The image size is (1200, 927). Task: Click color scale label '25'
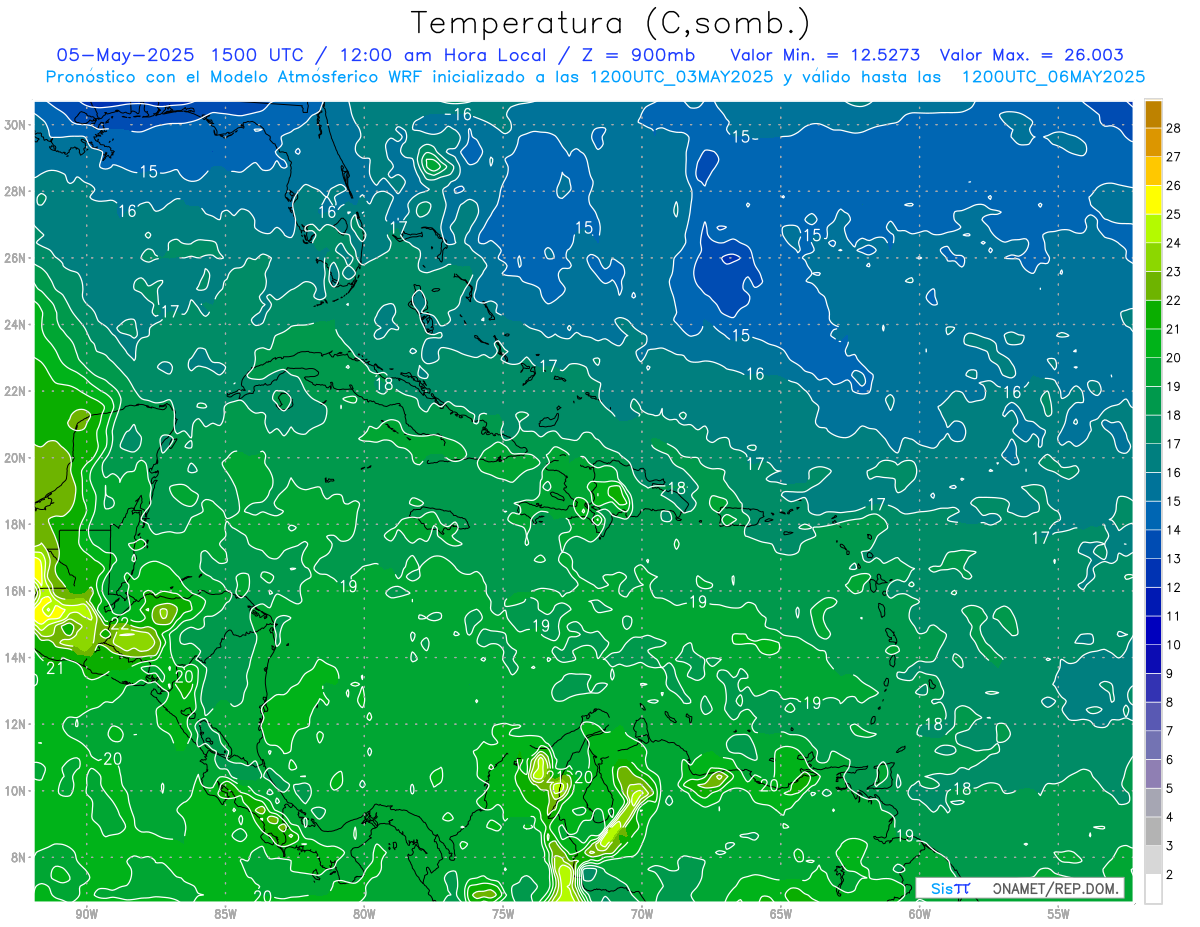tap(1174, 214)
